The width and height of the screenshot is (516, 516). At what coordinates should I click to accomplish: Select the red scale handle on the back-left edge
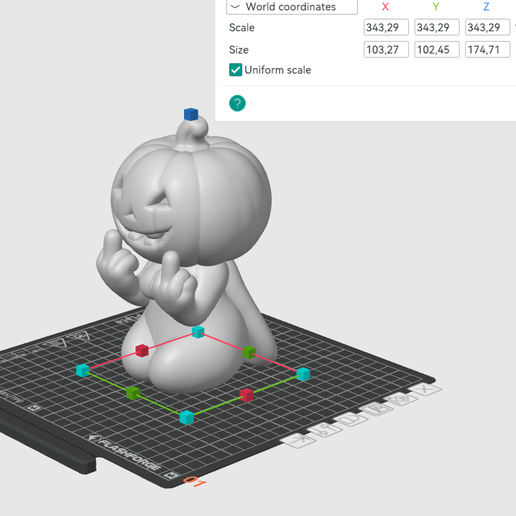(x=142, y=350)
